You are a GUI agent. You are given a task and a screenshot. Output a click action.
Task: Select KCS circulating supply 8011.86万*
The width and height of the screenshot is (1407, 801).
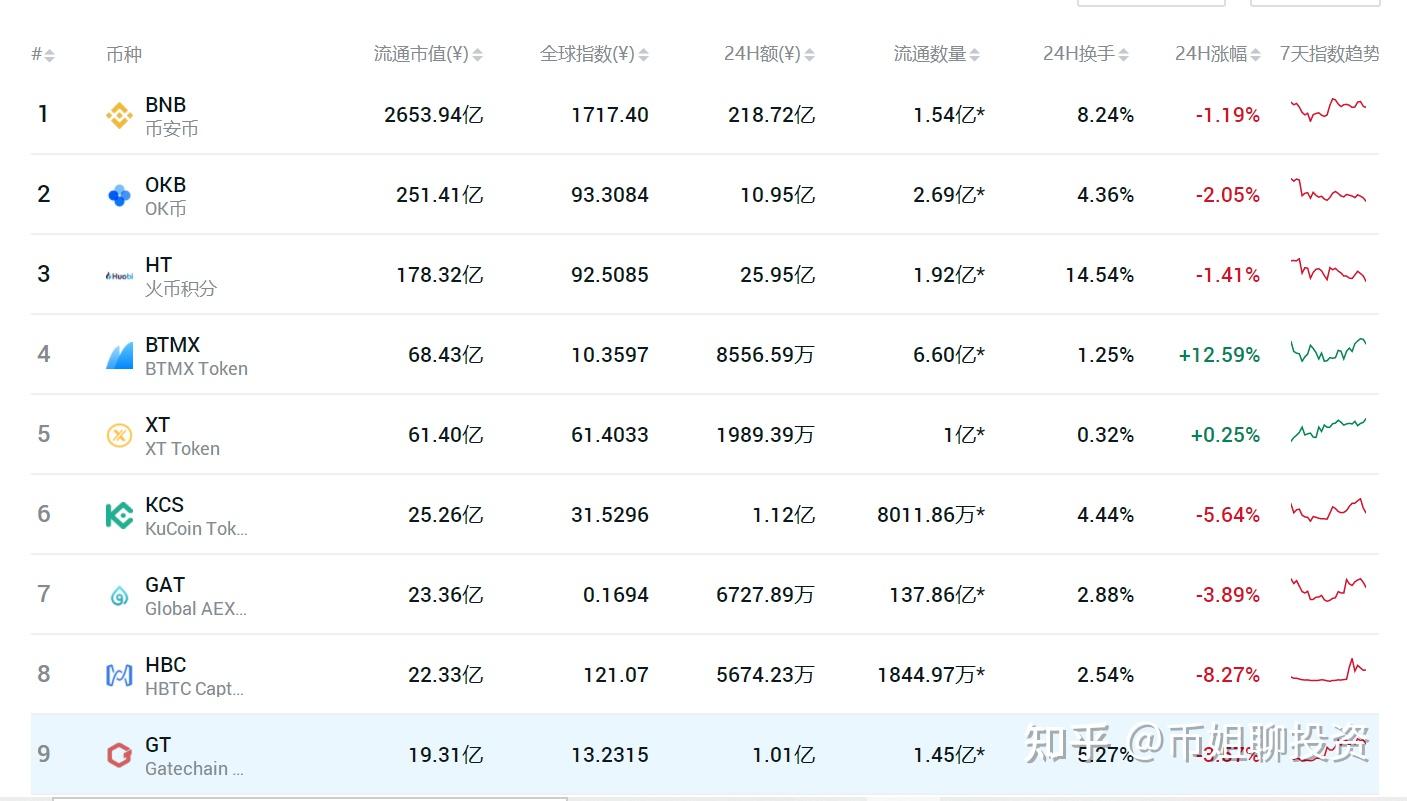point(931,515)
